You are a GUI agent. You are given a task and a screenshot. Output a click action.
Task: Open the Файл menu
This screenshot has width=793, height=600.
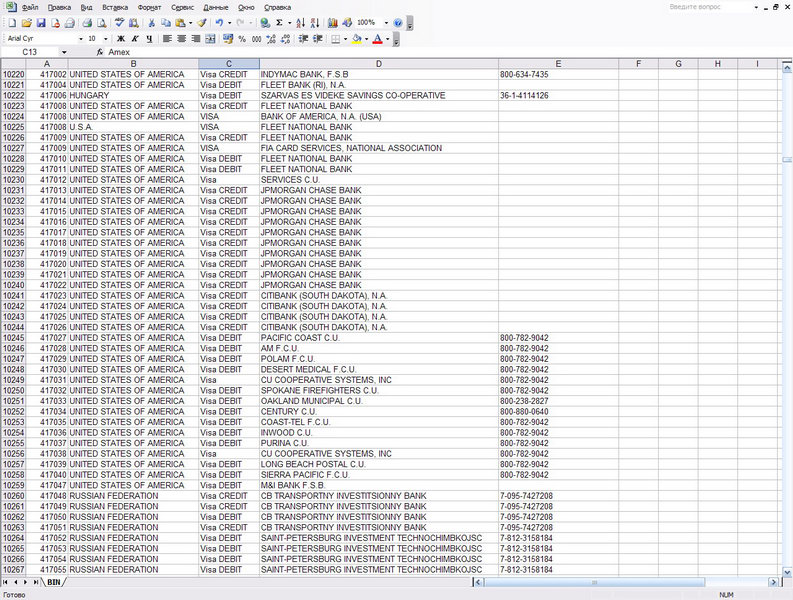tap(30, 8)
